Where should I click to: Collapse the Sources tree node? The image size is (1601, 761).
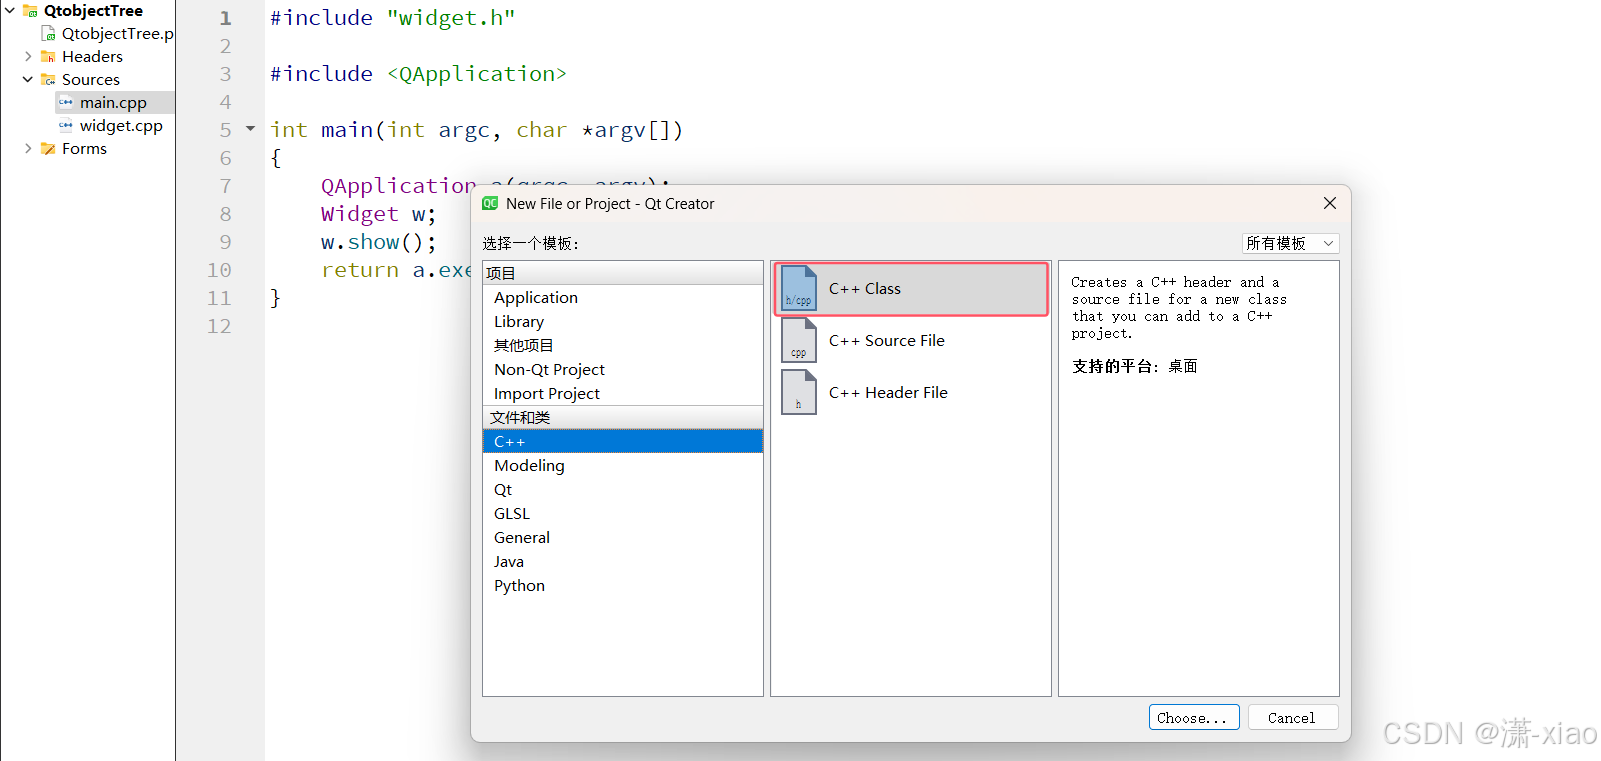[x=28, y=80]
